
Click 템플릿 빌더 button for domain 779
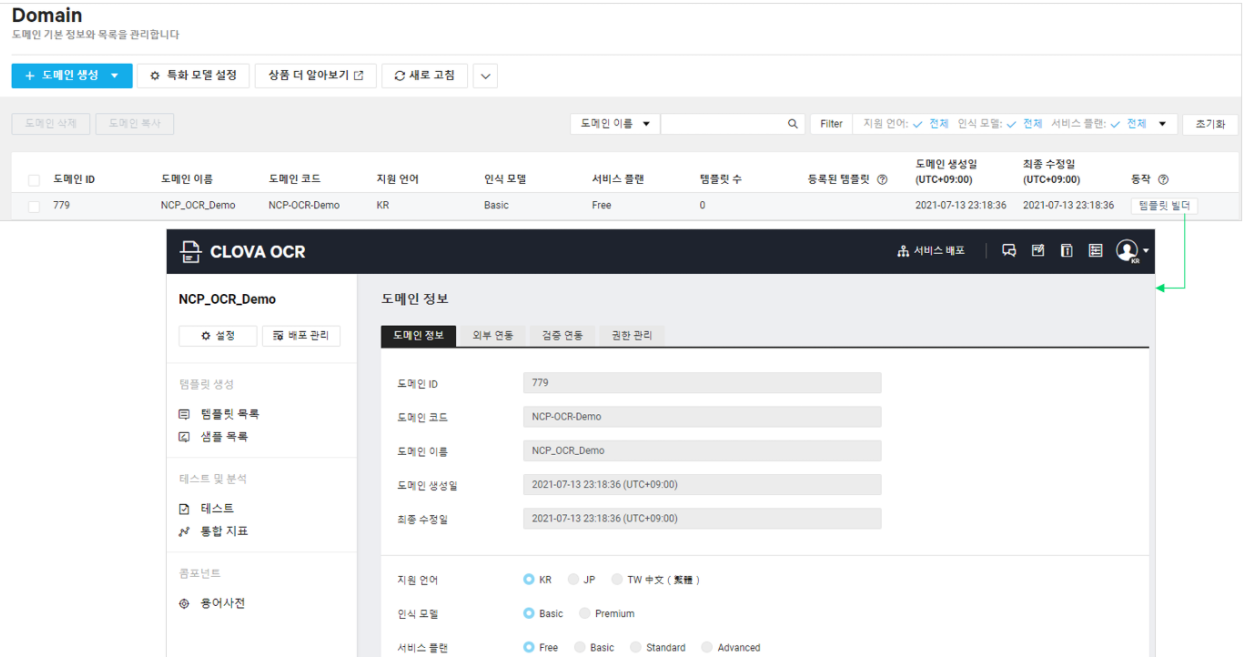tap(1164, 205)
